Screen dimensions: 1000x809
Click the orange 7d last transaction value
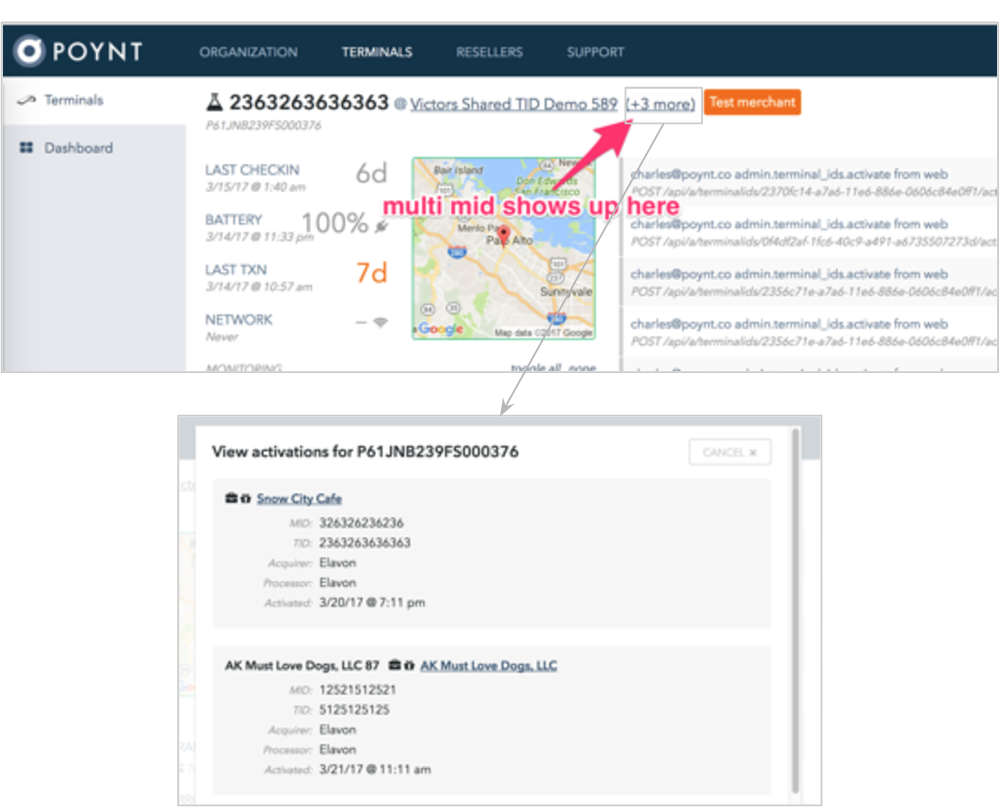tap(371, 273)
